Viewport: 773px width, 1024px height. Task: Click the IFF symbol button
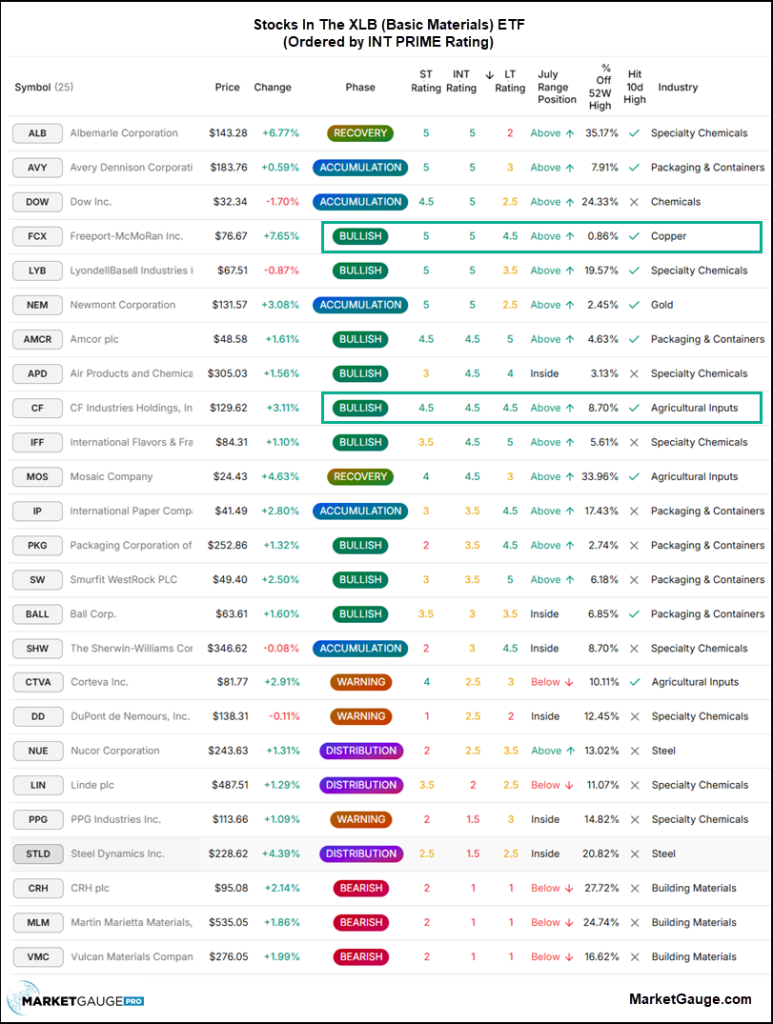click(x=37, y=442)
